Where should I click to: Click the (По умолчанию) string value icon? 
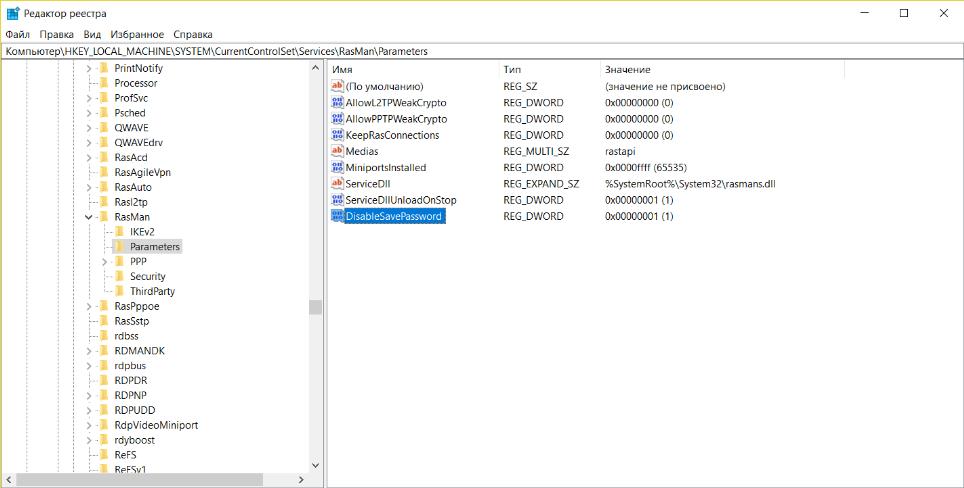(x=337, y=86)
